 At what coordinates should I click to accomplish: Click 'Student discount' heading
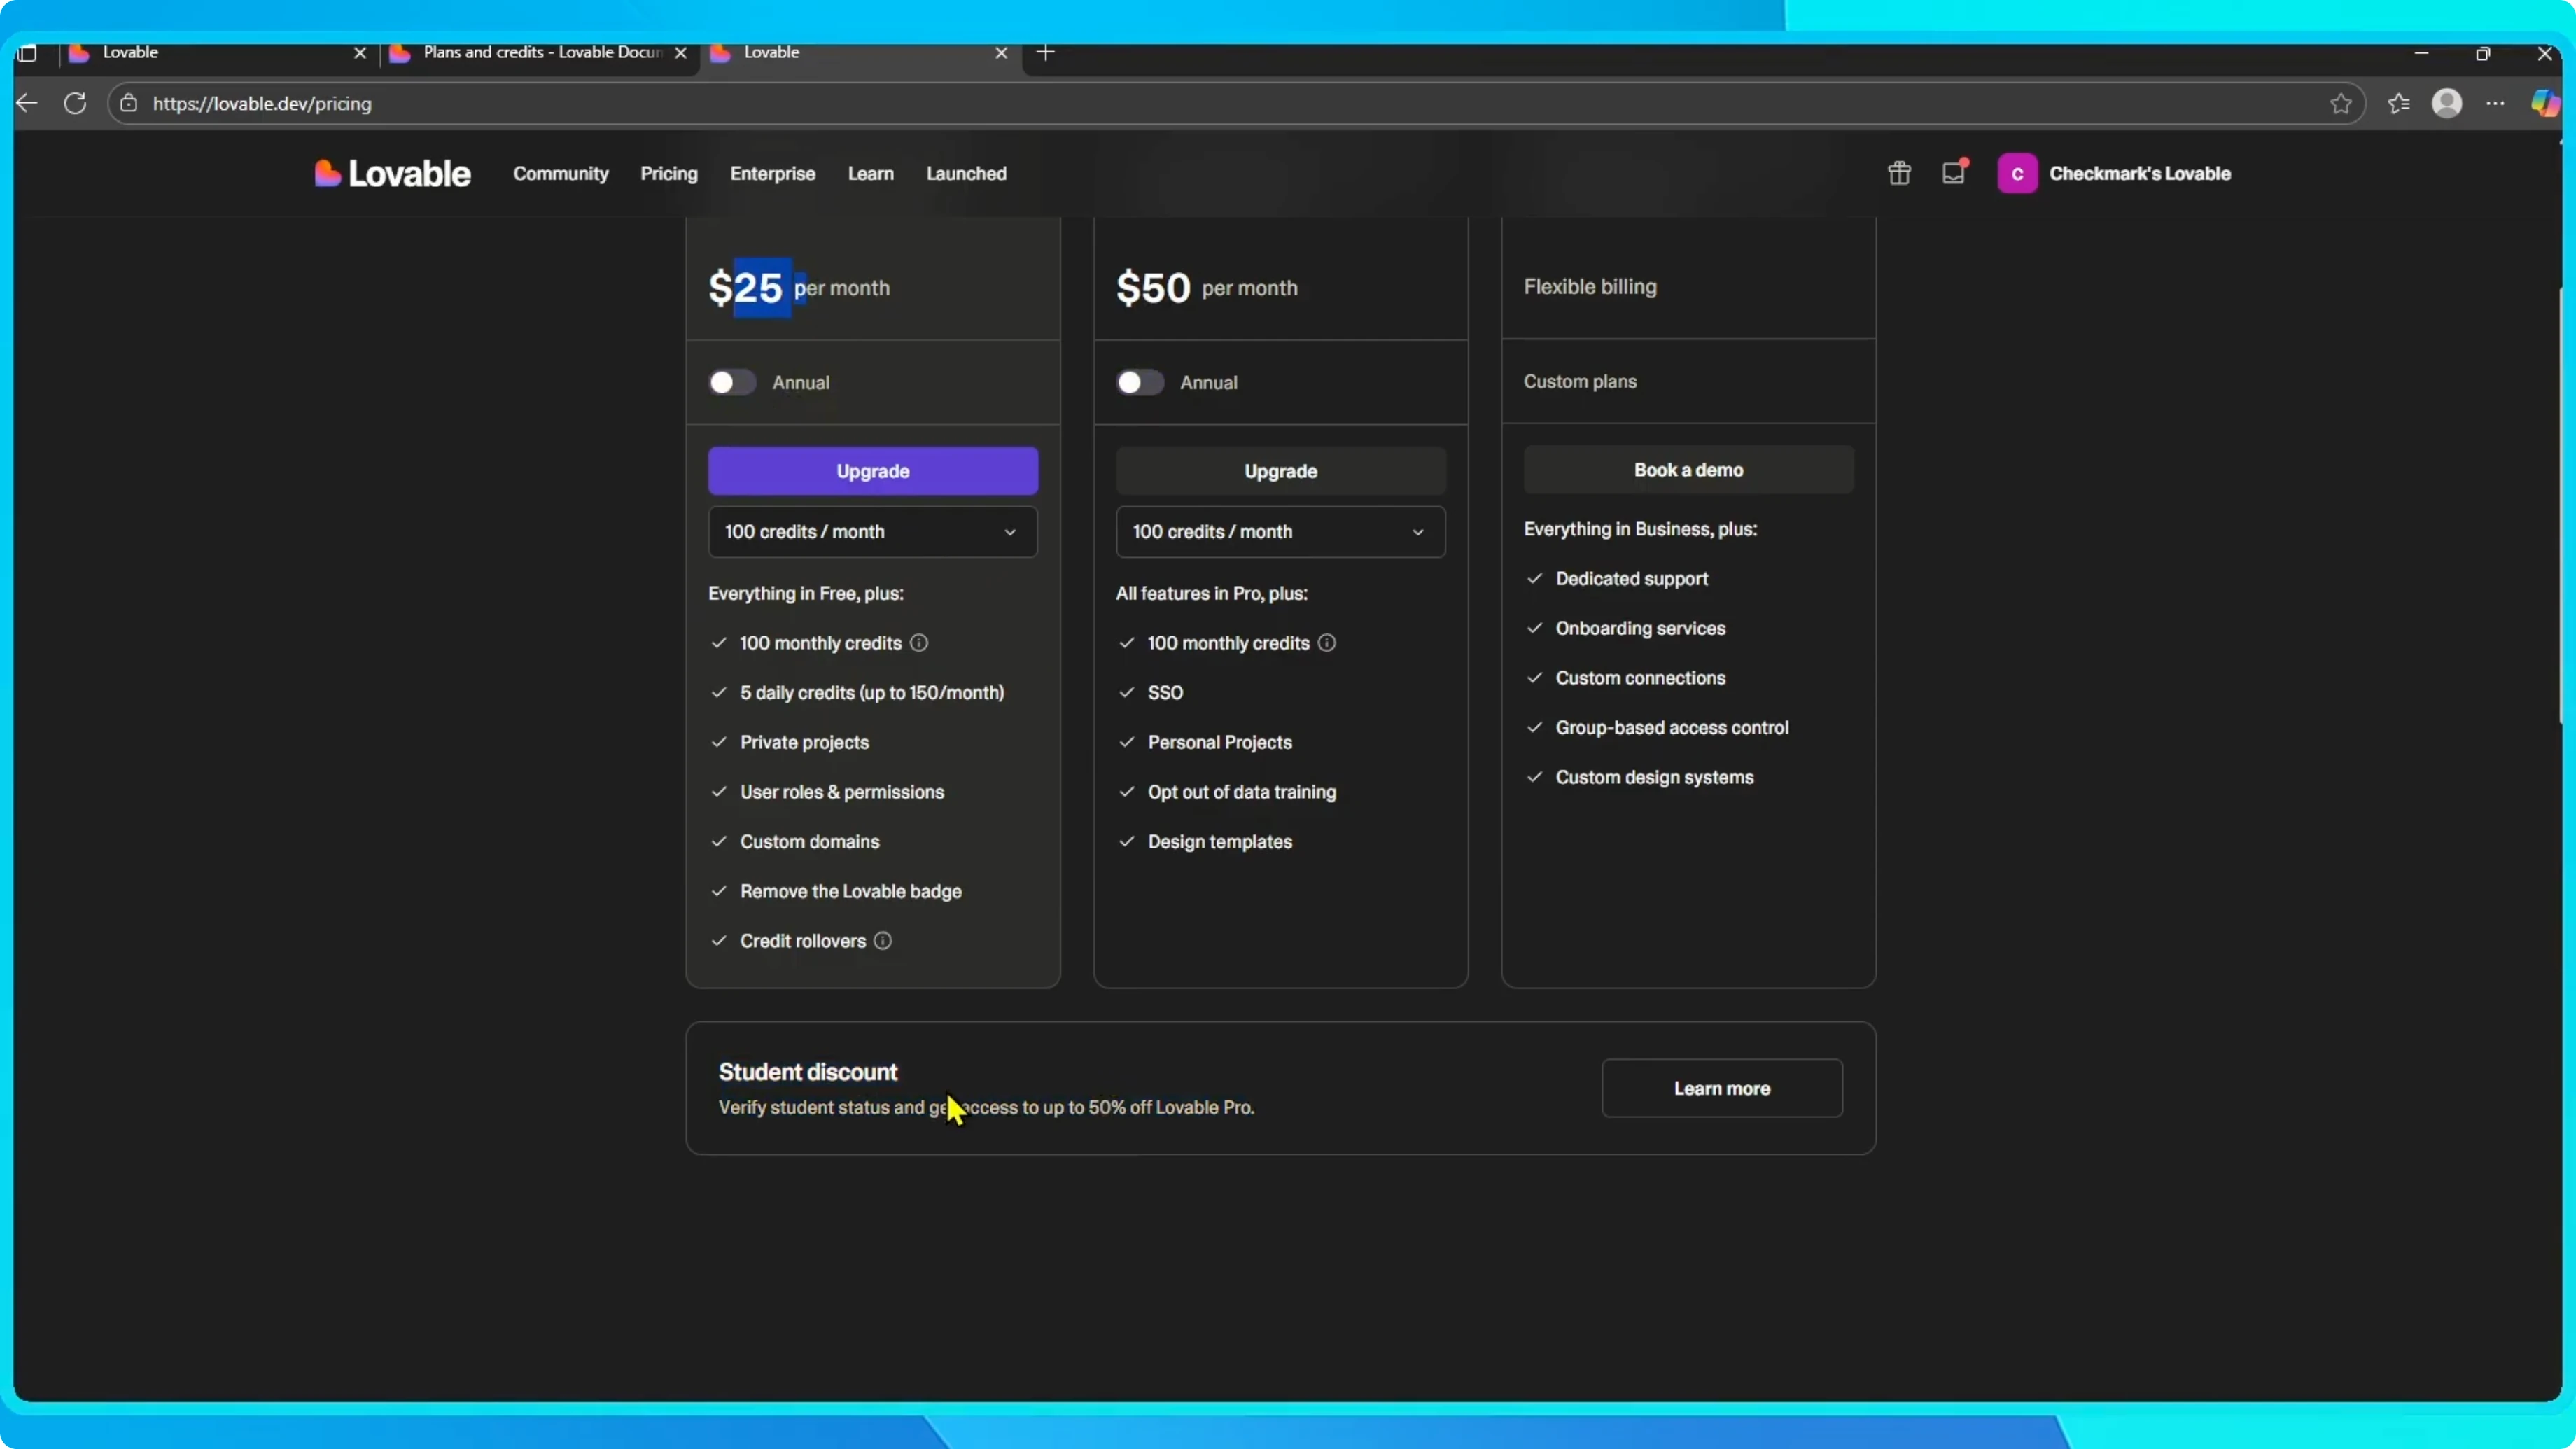coord(808,1072)
